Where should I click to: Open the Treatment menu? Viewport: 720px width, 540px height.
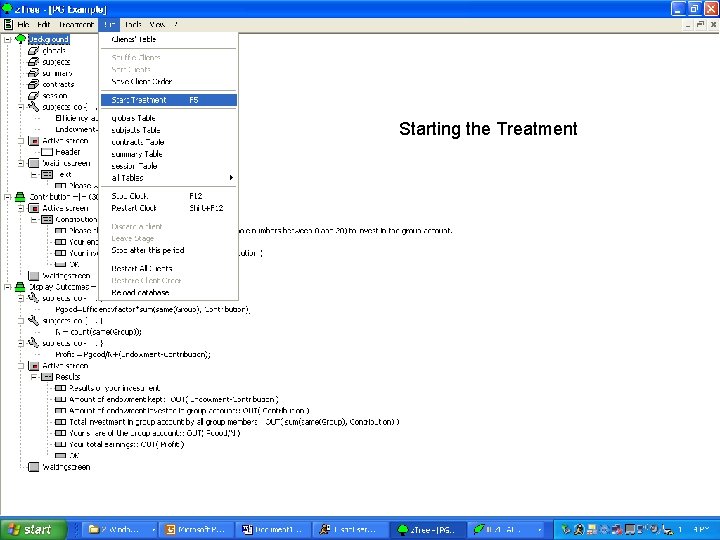(76, 24)
